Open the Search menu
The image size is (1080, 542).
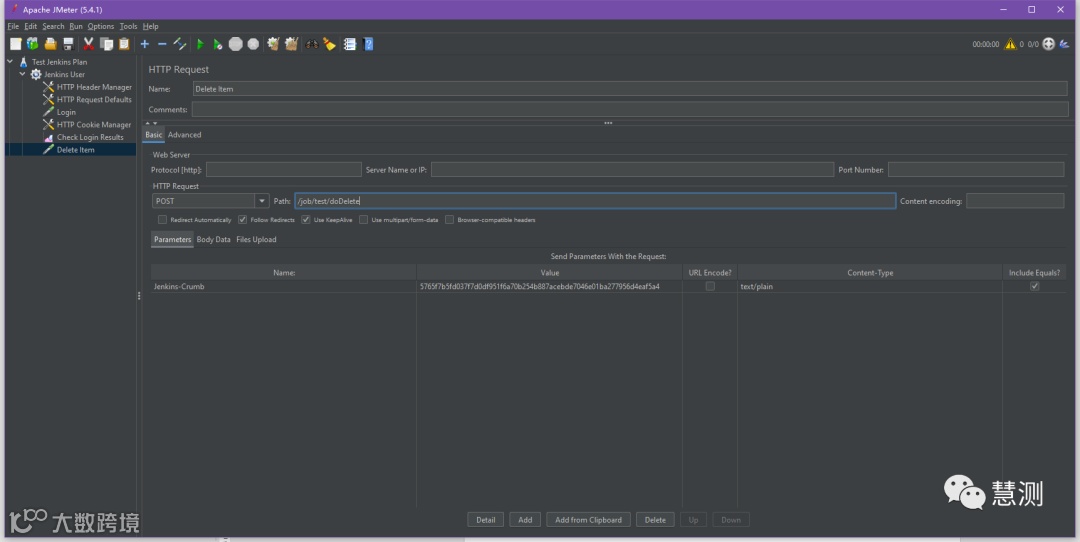point(53,26)
